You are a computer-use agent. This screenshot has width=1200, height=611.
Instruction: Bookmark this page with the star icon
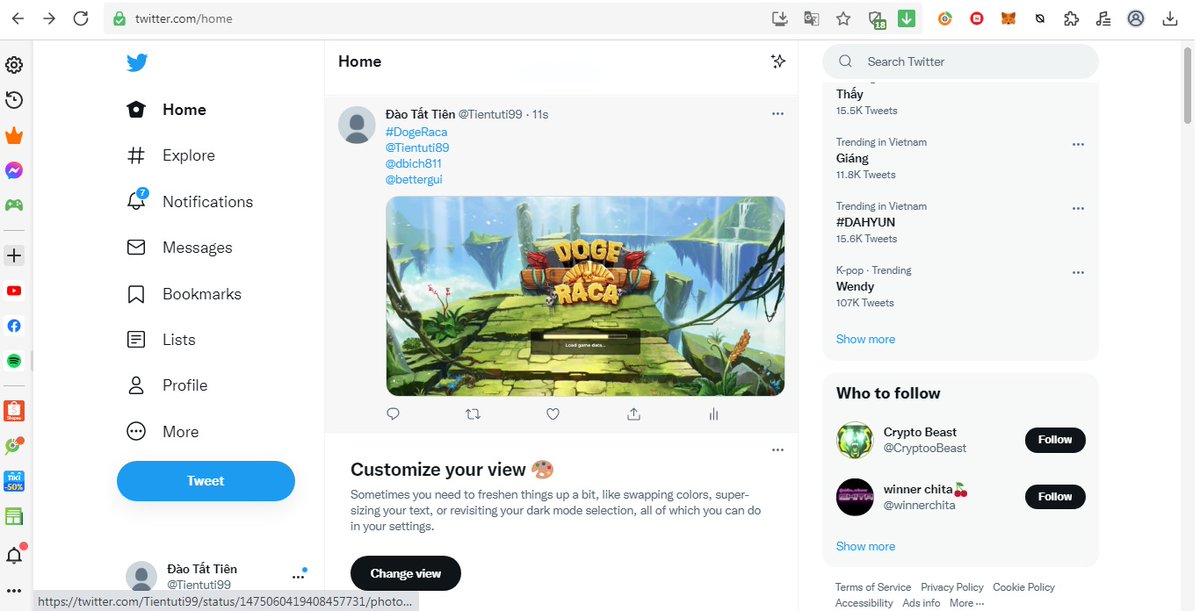[x=843, y=18]
